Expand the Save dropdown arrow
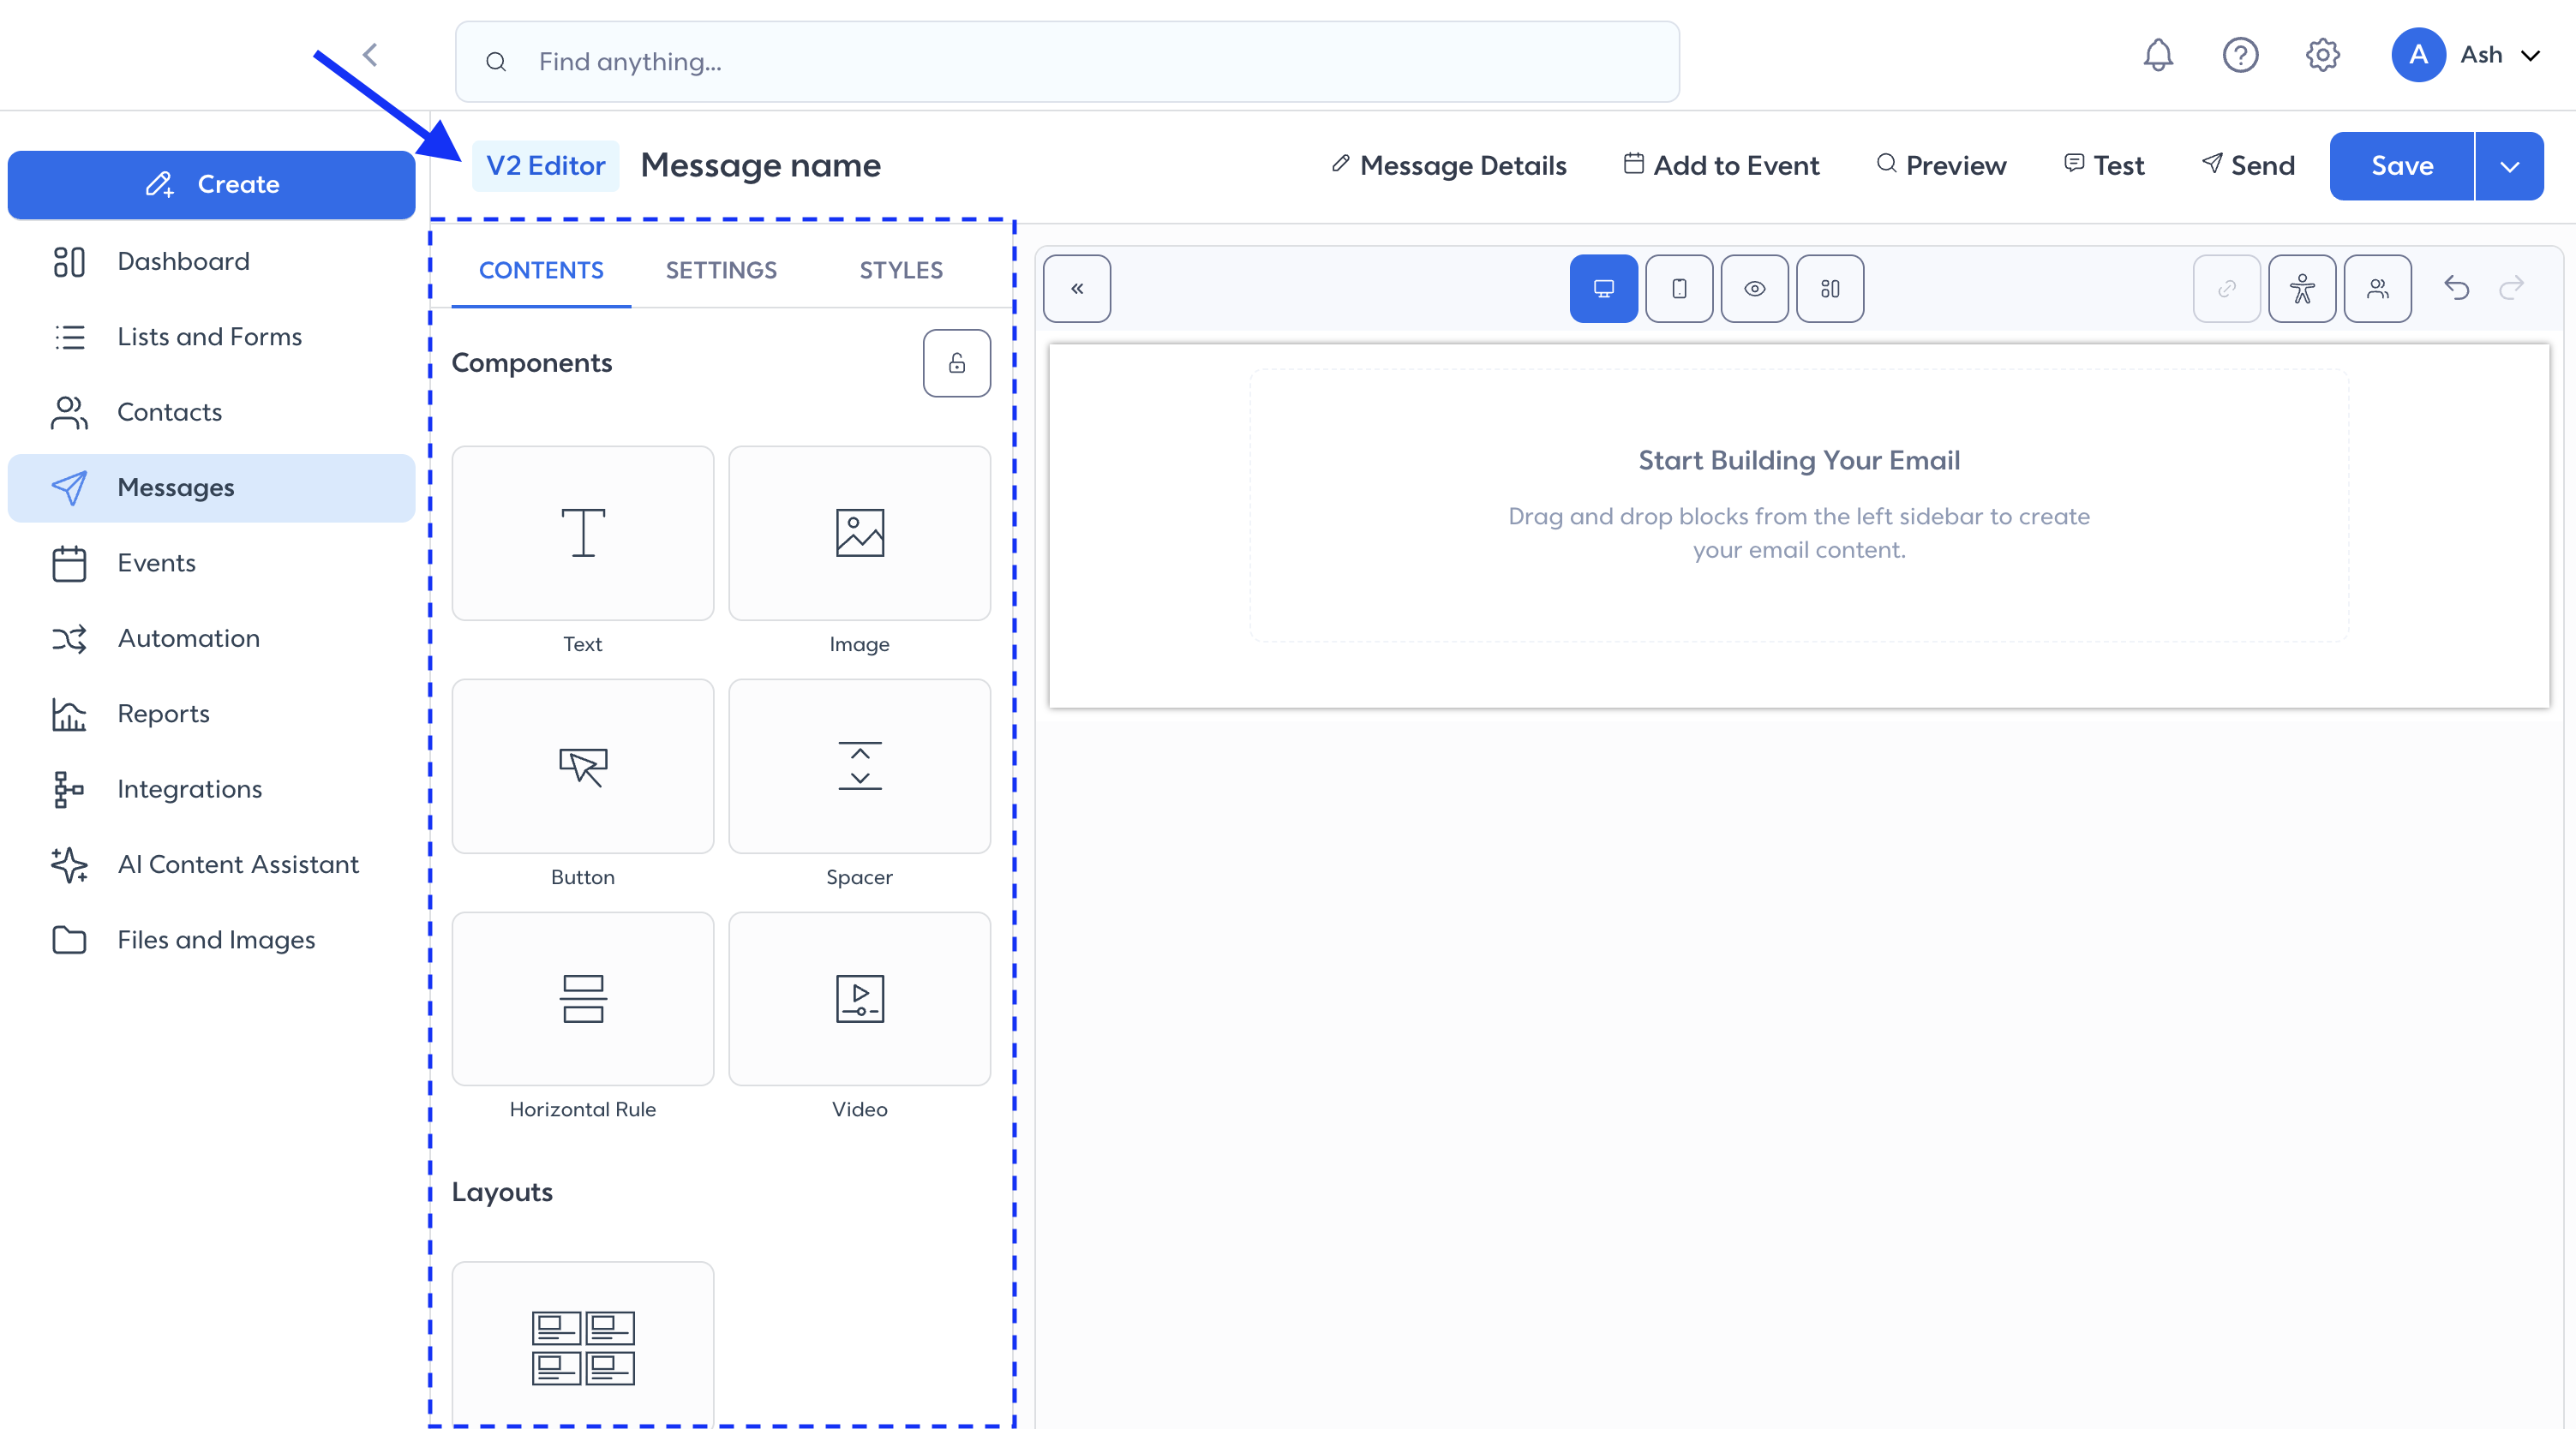The image size is (2576, 1429). coord(2509,166)
